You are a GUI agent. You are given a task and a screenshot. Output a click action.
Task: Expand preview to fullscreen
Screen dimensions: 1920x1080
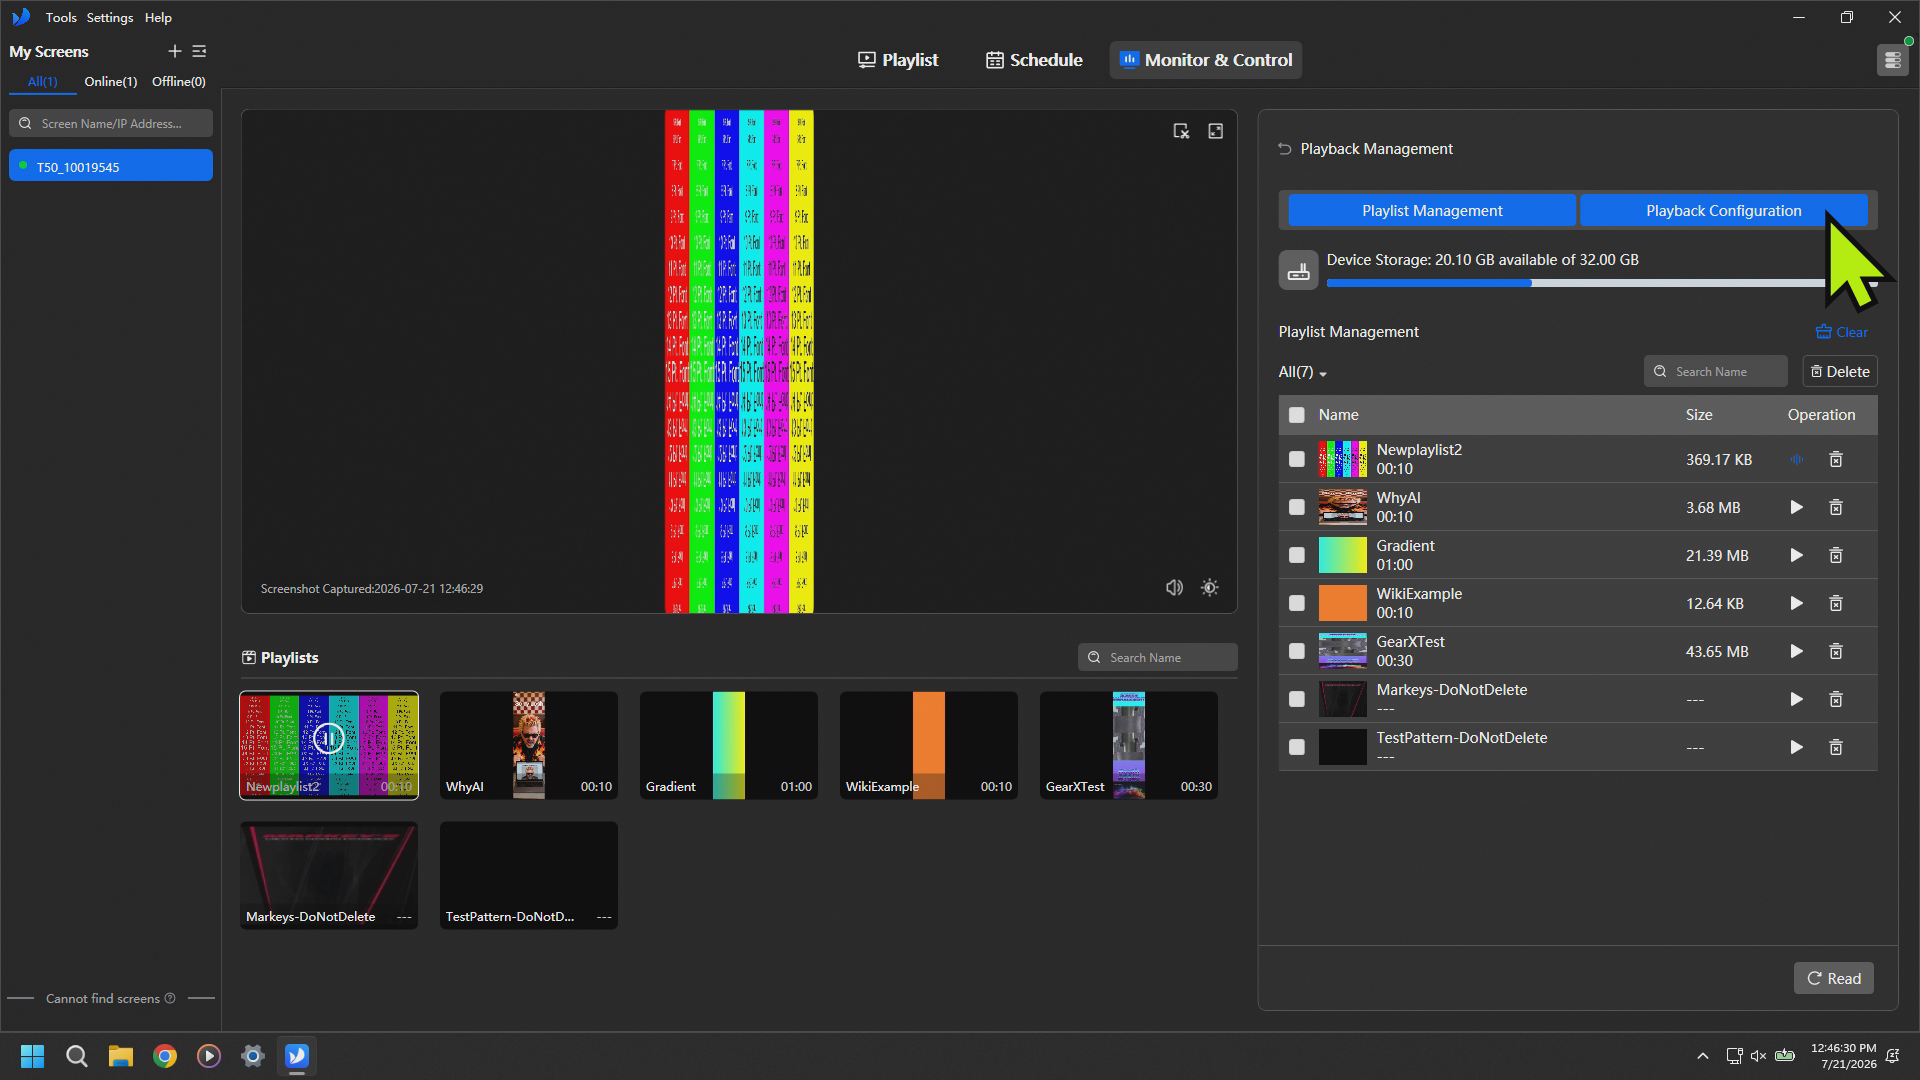(1215, 131)
